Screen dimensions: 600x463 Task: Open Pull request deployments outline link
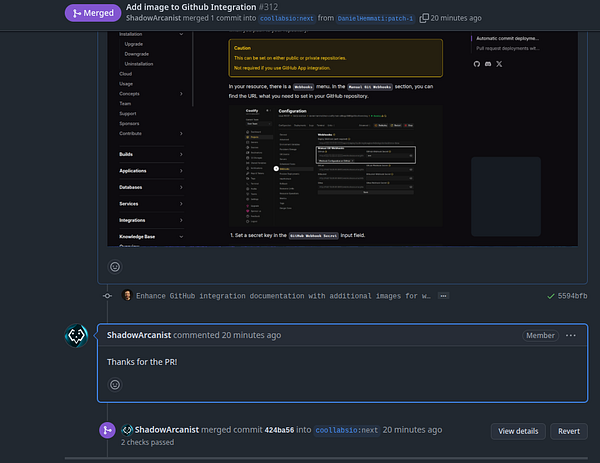507,48
